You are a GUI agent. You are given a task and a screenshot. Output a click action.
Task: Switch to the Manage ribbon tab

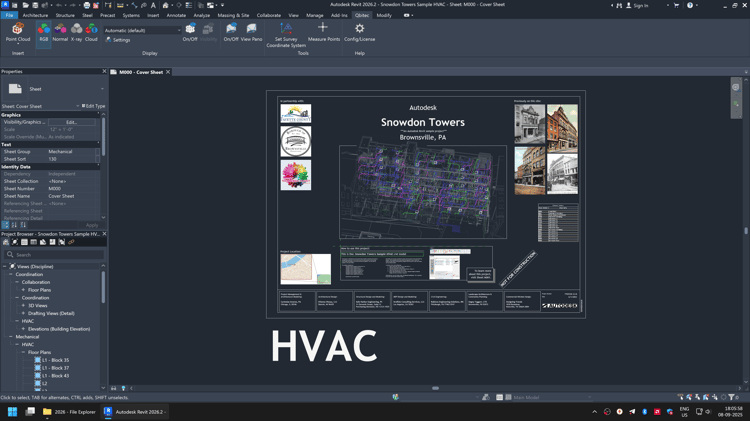point(315,15)
